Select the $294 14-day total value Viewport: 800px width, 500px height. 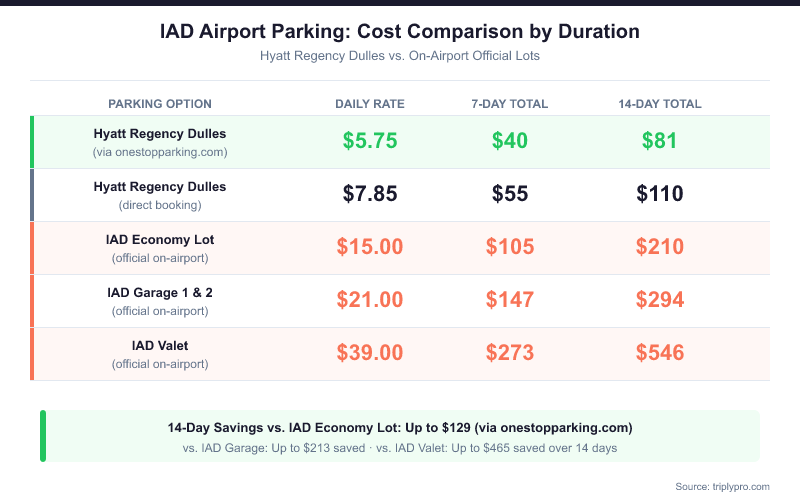click(660, 300)
